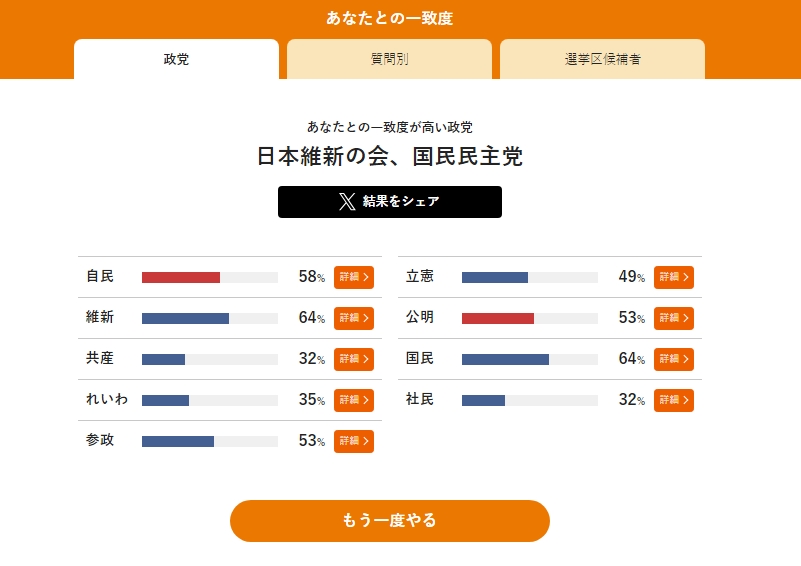The width and height of the screenshot is (801, 566).
Task: Click heading 日本維新の会、国民民主党
Action: [x=389, y=157]
